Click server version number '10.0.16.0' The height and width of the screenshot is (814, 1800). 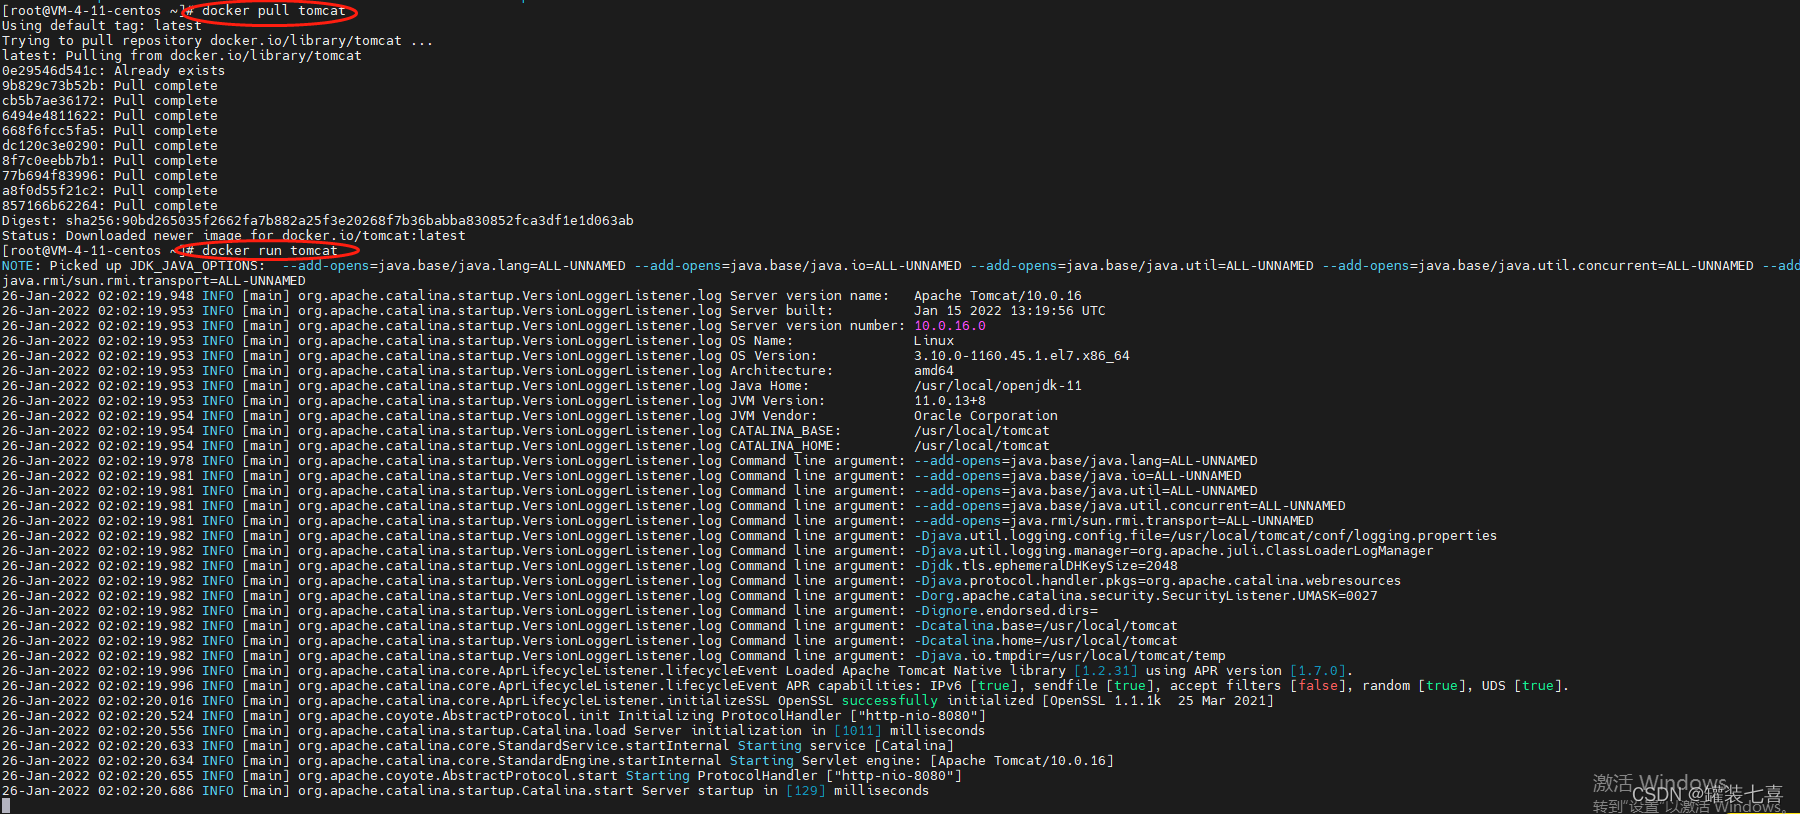949,326
